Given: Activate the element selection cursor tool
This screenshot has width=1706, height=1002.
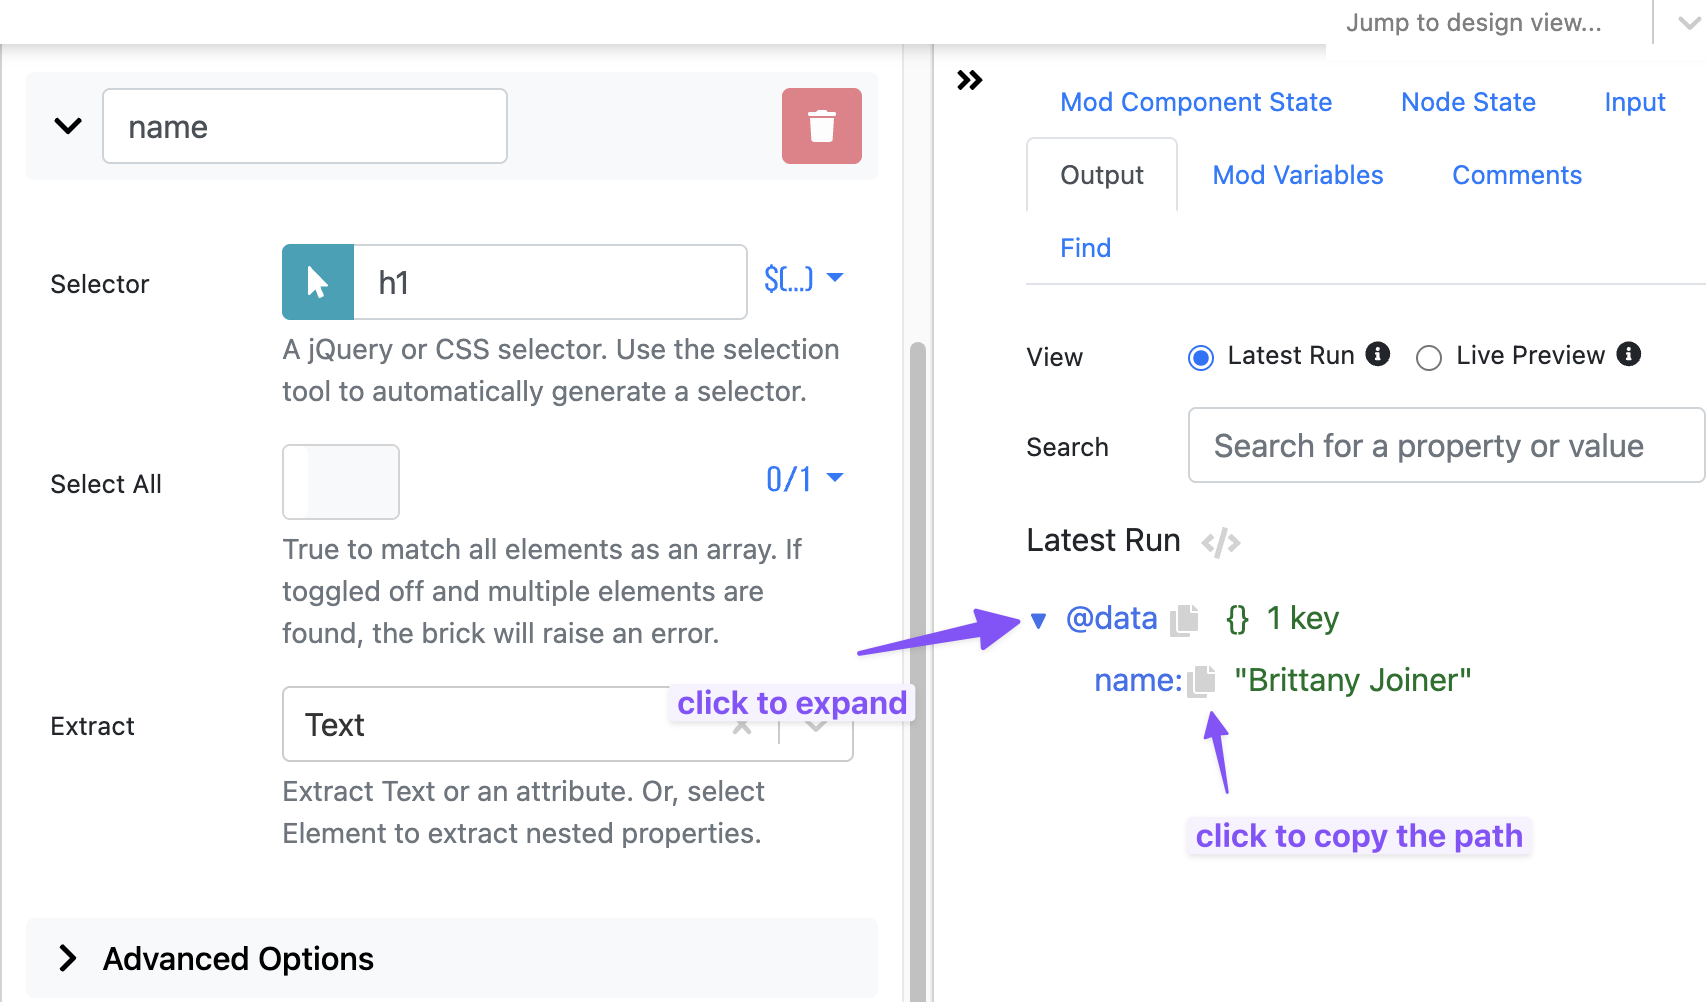Looking at the screenshot, I should (318, 282).
